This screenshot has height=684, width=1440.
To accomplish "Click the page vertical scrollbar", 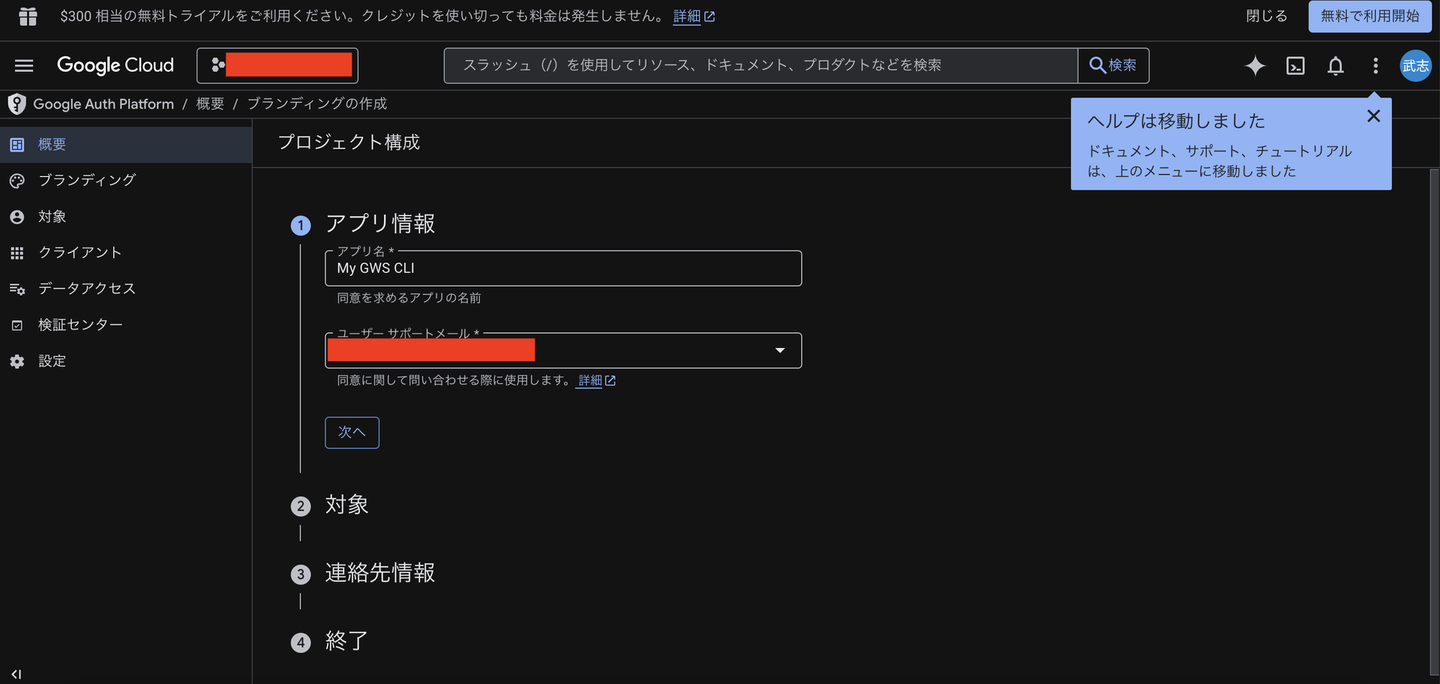I will (x=1434, y=420).
